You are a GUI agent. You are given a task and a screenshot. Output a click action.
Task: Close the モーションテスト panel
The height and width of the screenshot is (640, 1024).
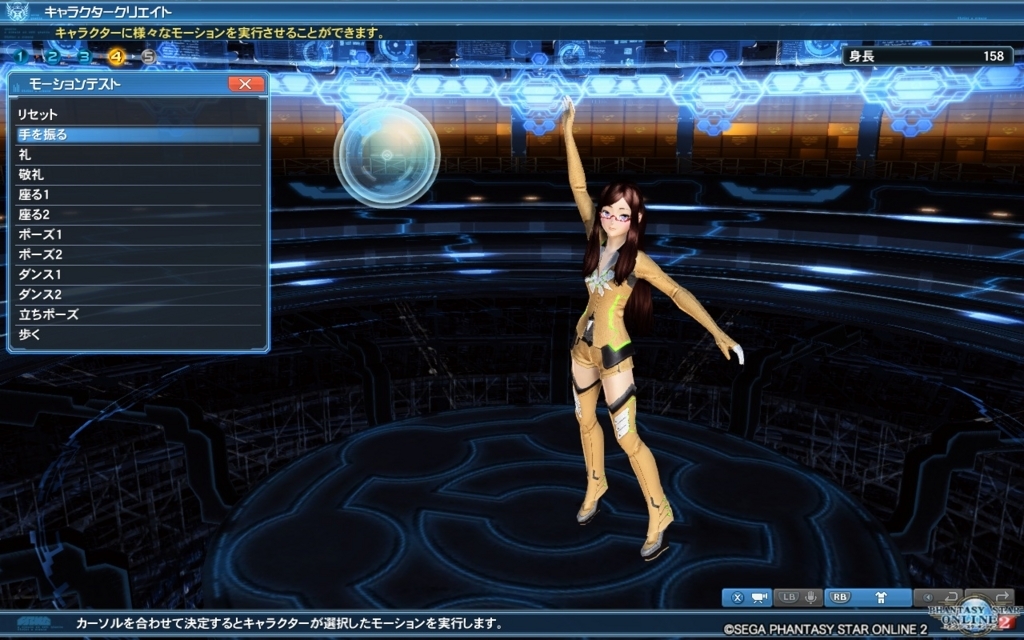[246, 84]
